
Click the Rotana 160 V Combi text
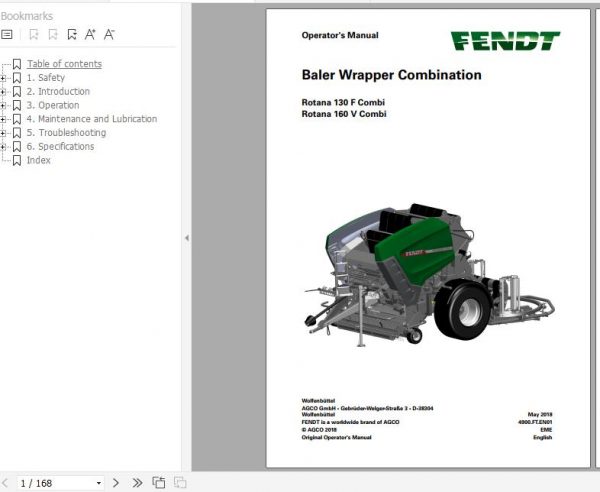(x=344, y=114)
